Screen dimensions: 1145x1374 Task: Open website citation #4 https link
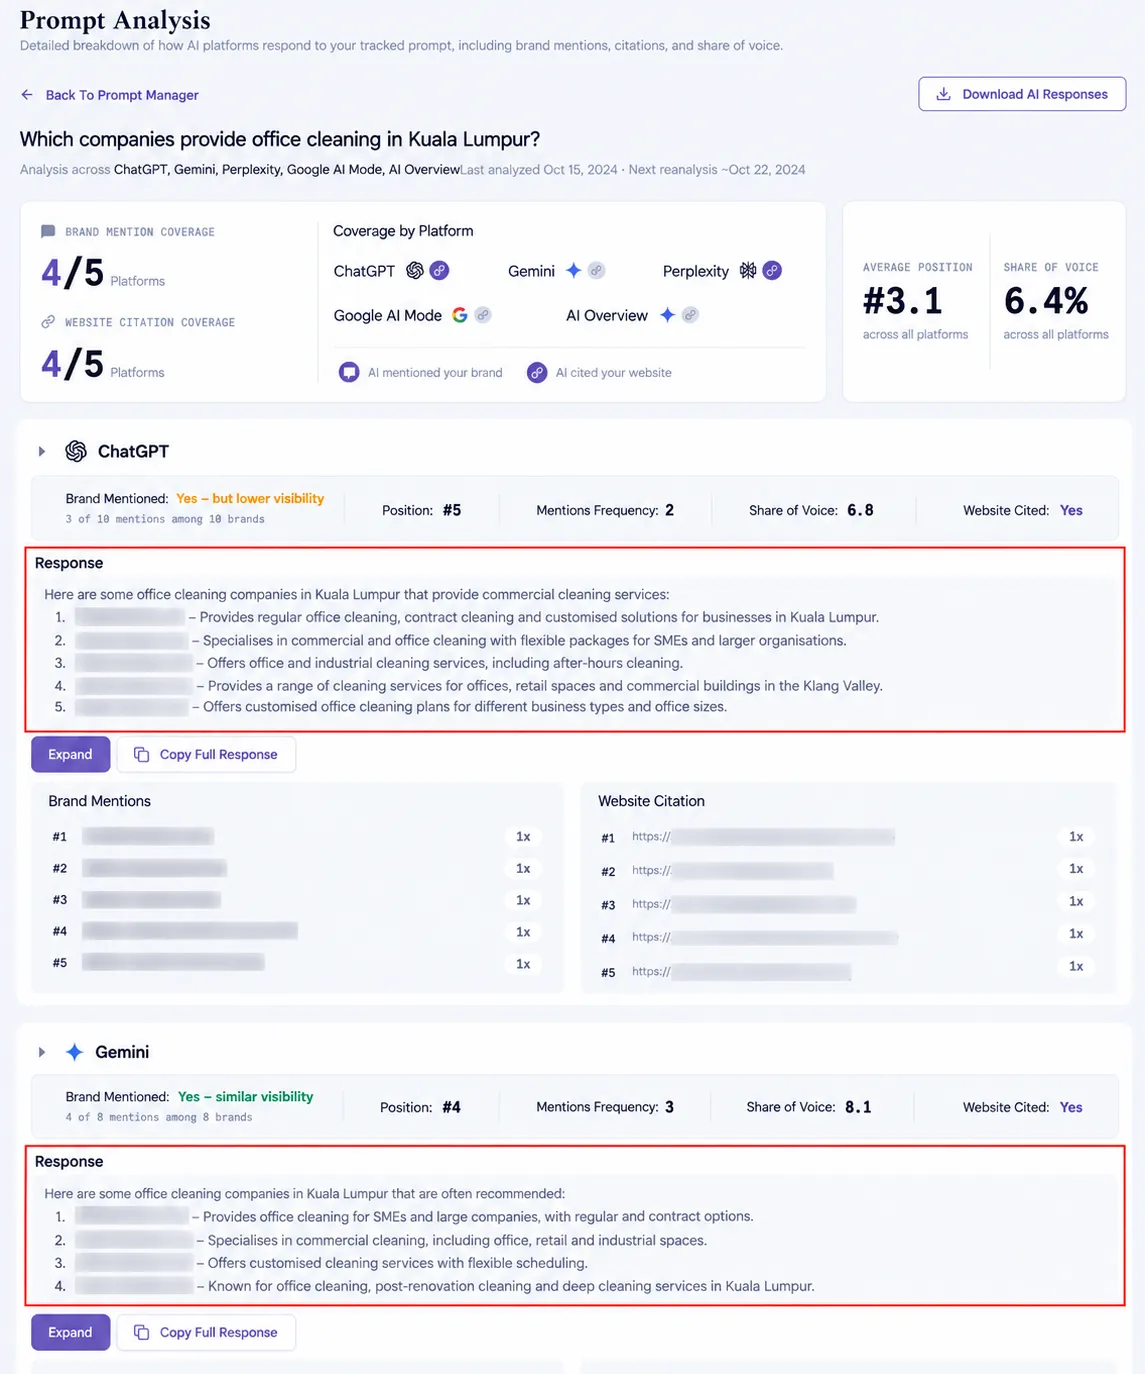point(765,937)
